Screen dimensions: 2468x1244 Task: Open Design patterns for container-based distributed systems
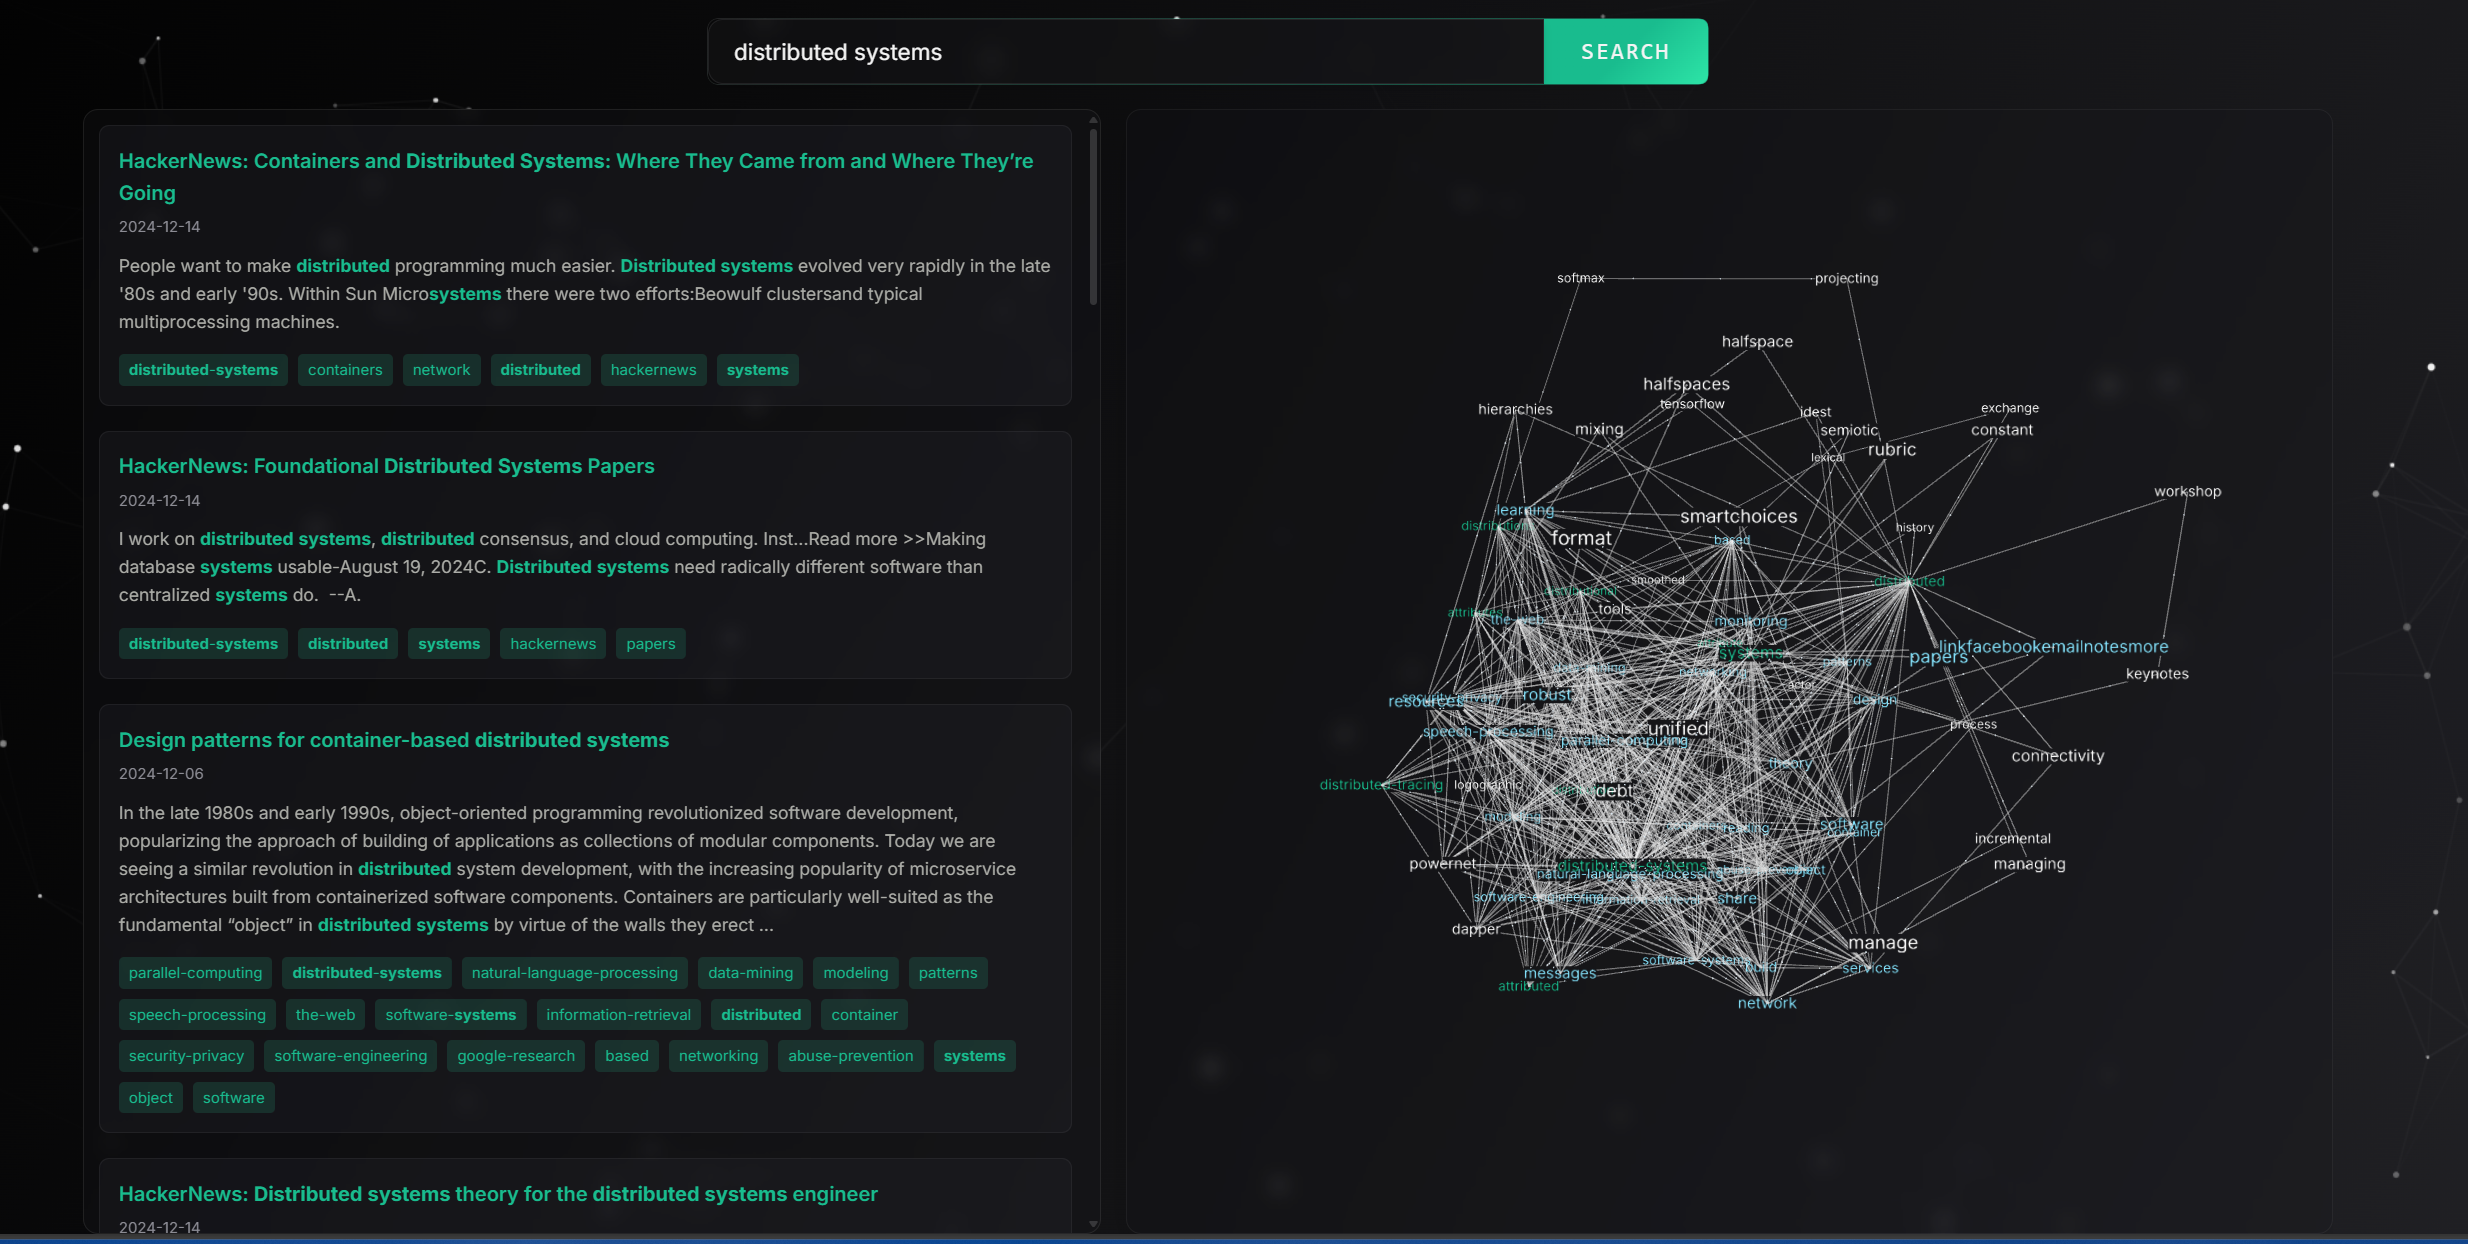pyautogui.click(x=393, y=740)
